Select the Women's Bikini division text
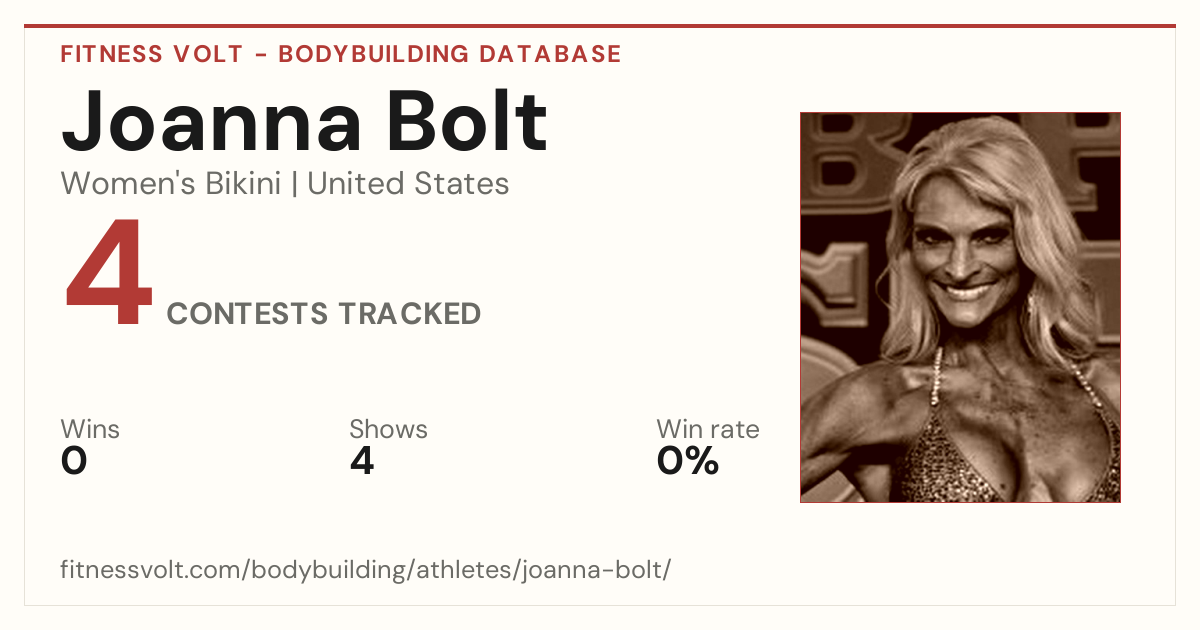The height and width of the screenshot is (630, 1200). point(171,184)
